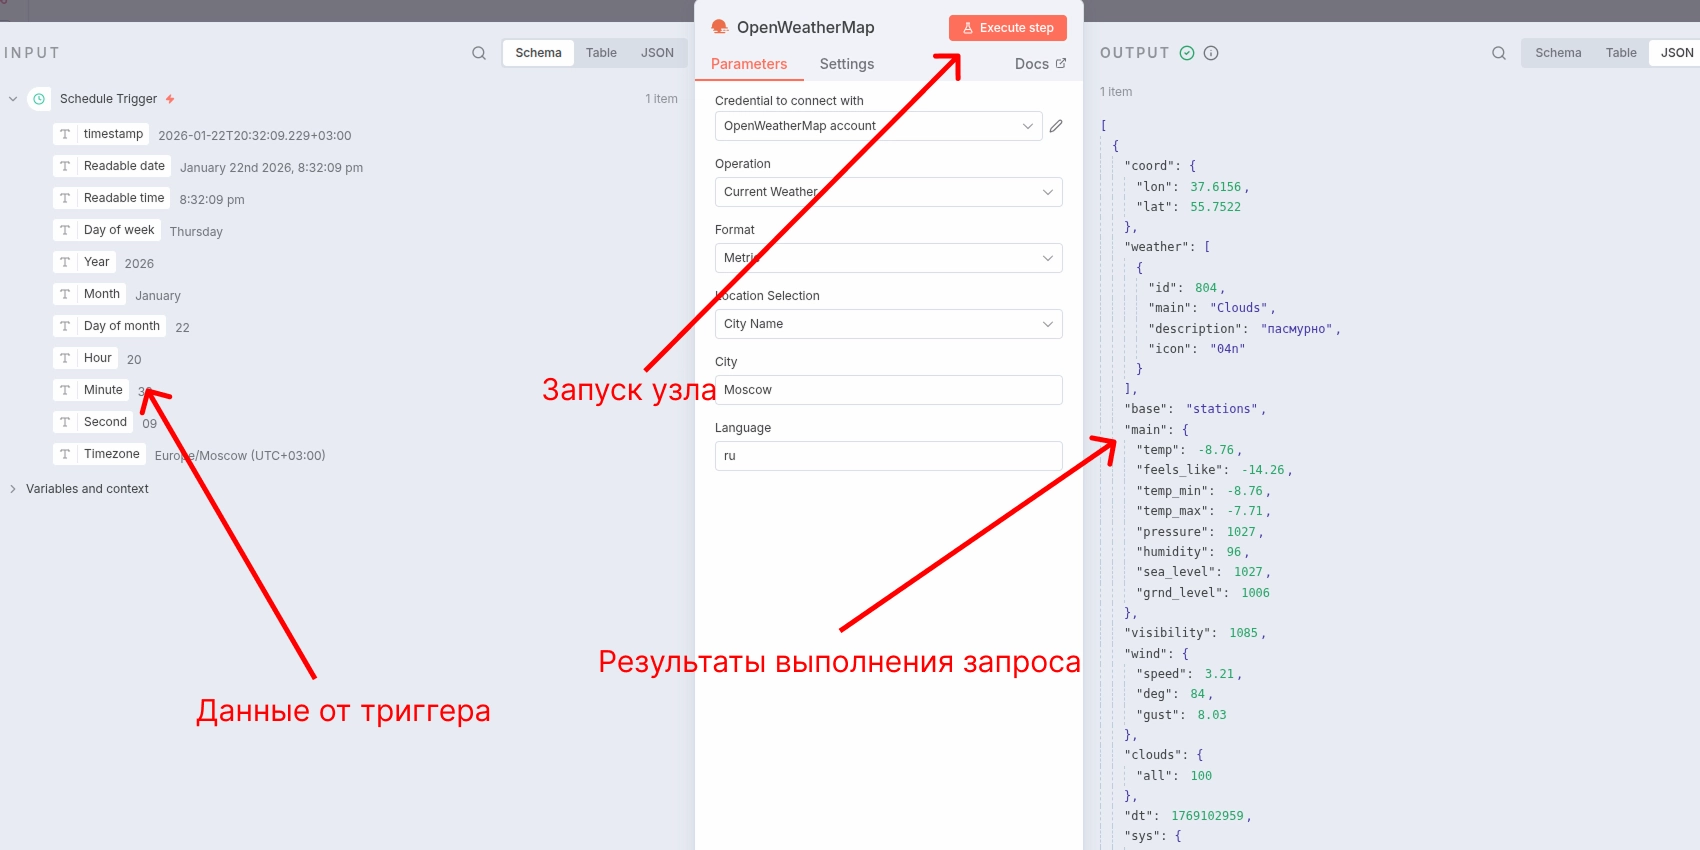Click the type icon of the Readable date field
This screenshot has width=1700, height=850.
[65, 166]
